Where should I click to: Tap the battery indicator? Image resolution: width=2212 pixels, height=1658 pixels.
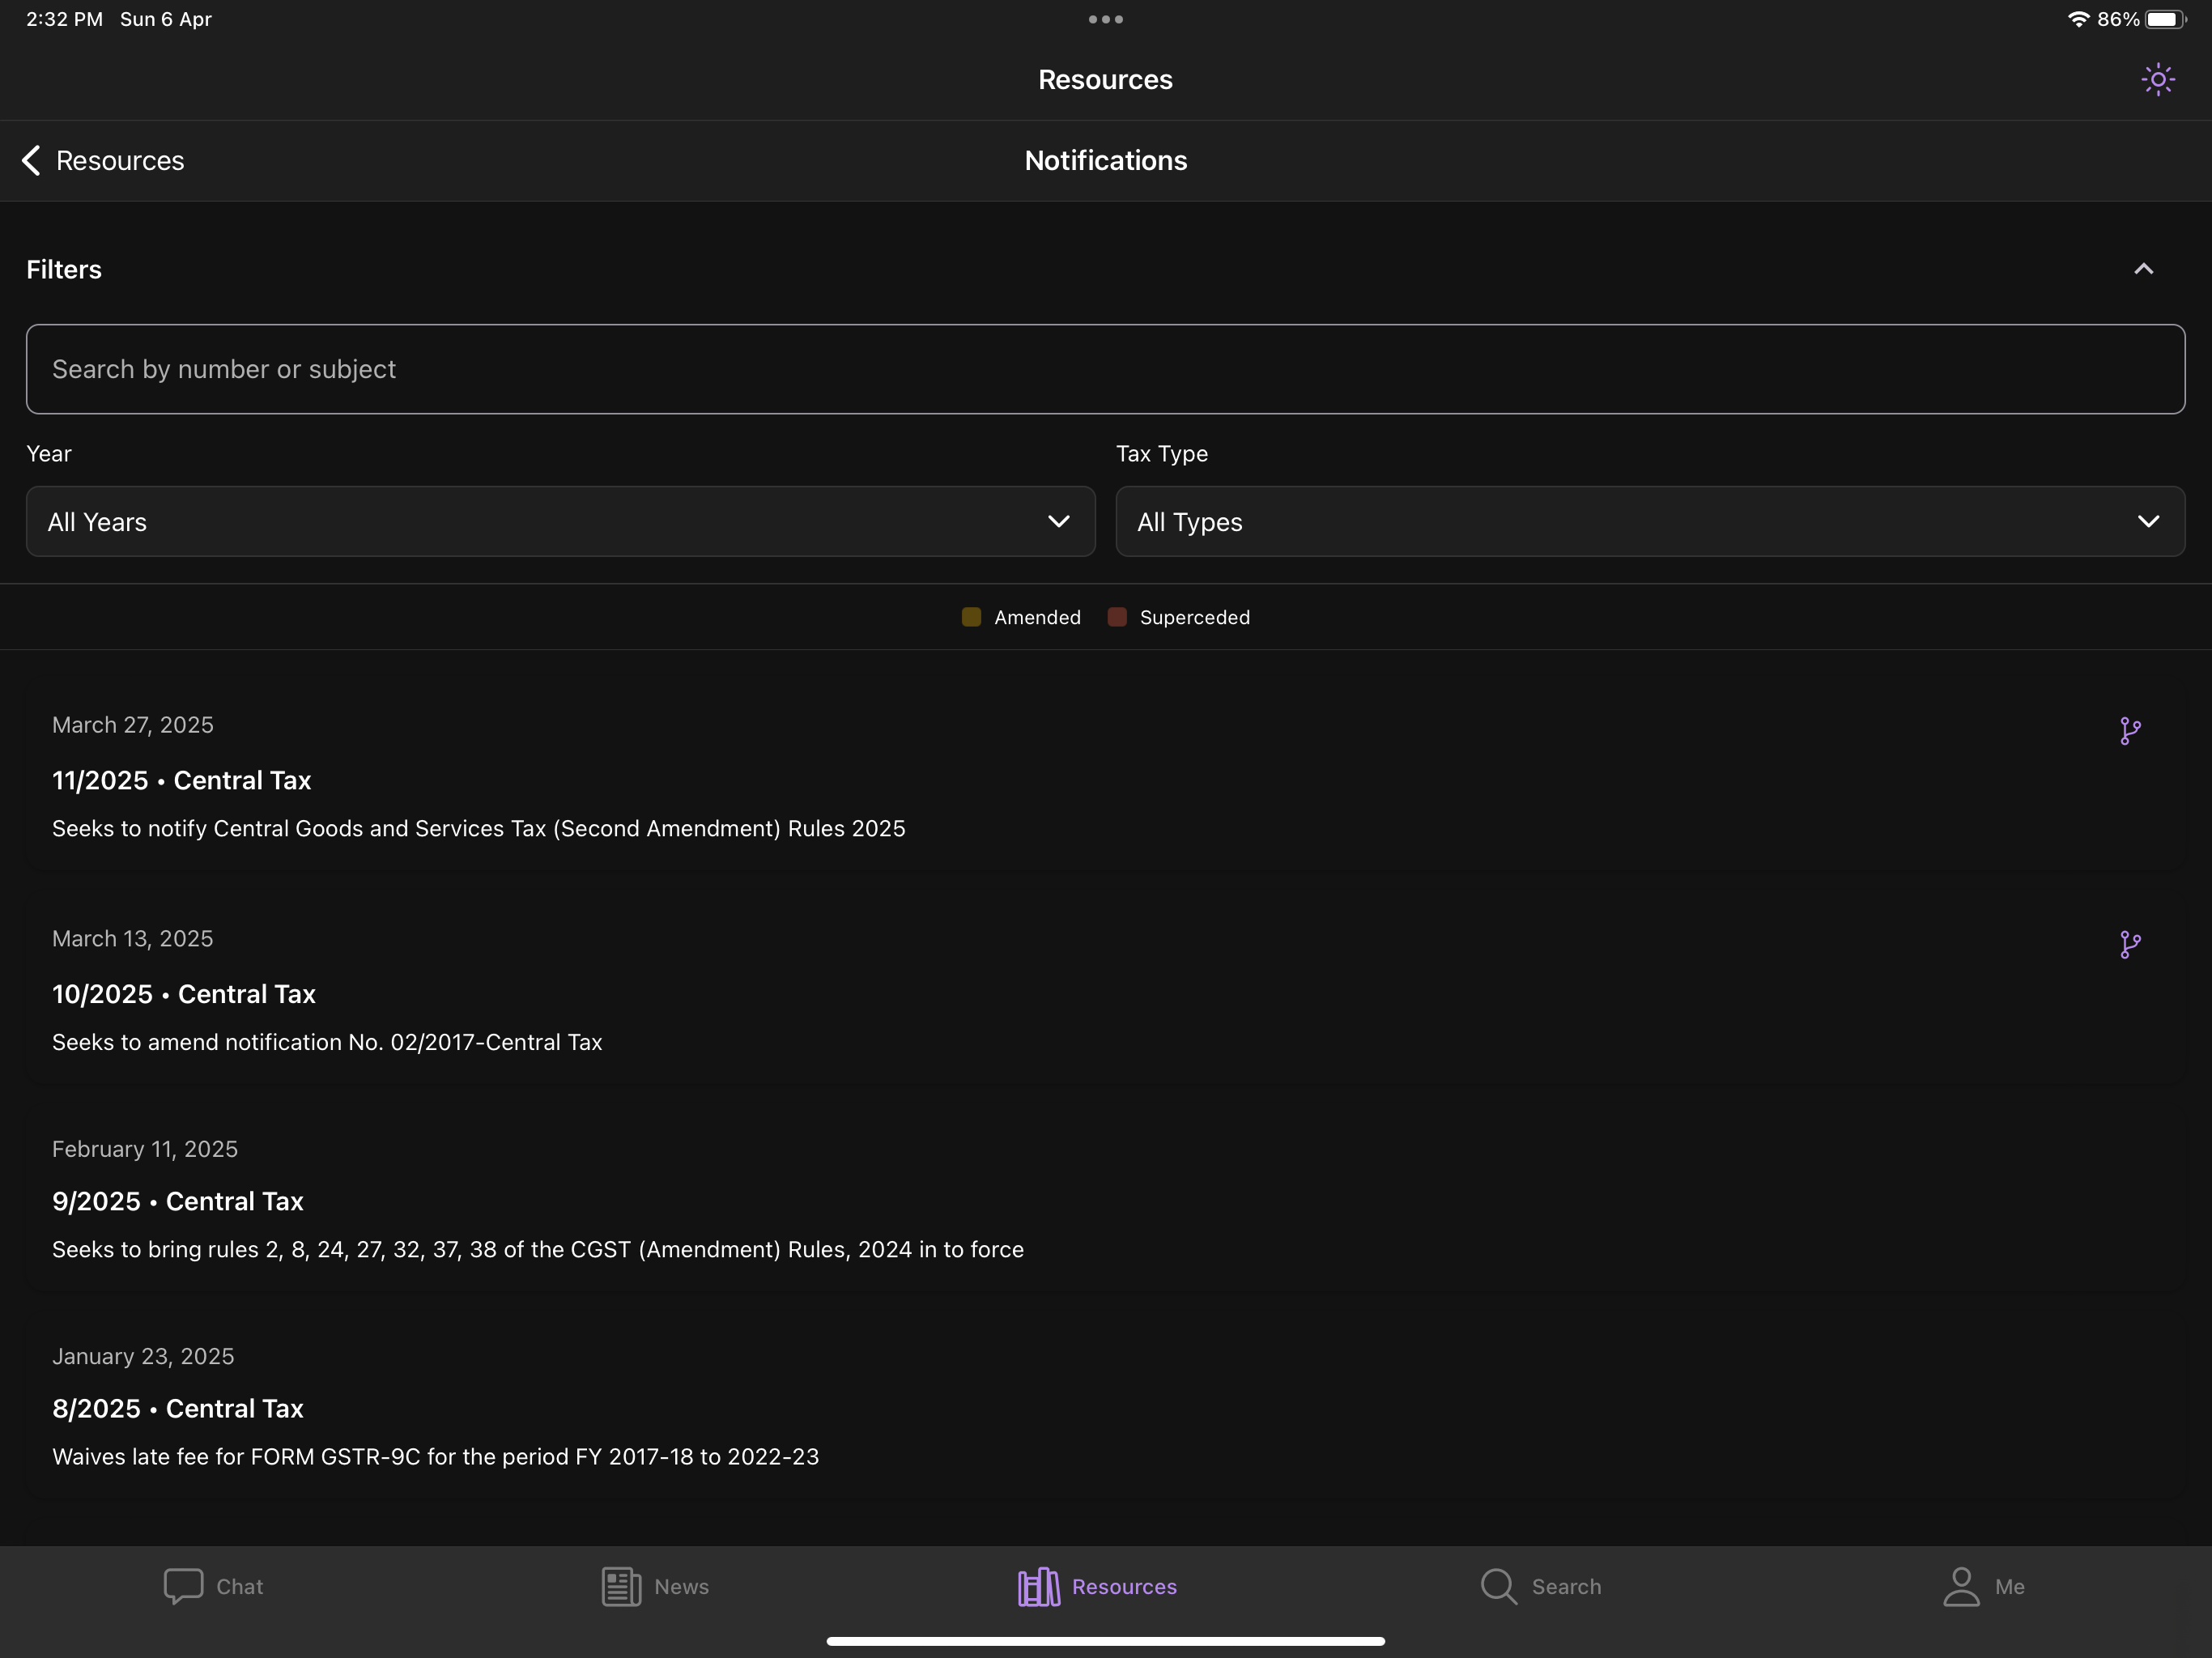(x=2166, y=19)
